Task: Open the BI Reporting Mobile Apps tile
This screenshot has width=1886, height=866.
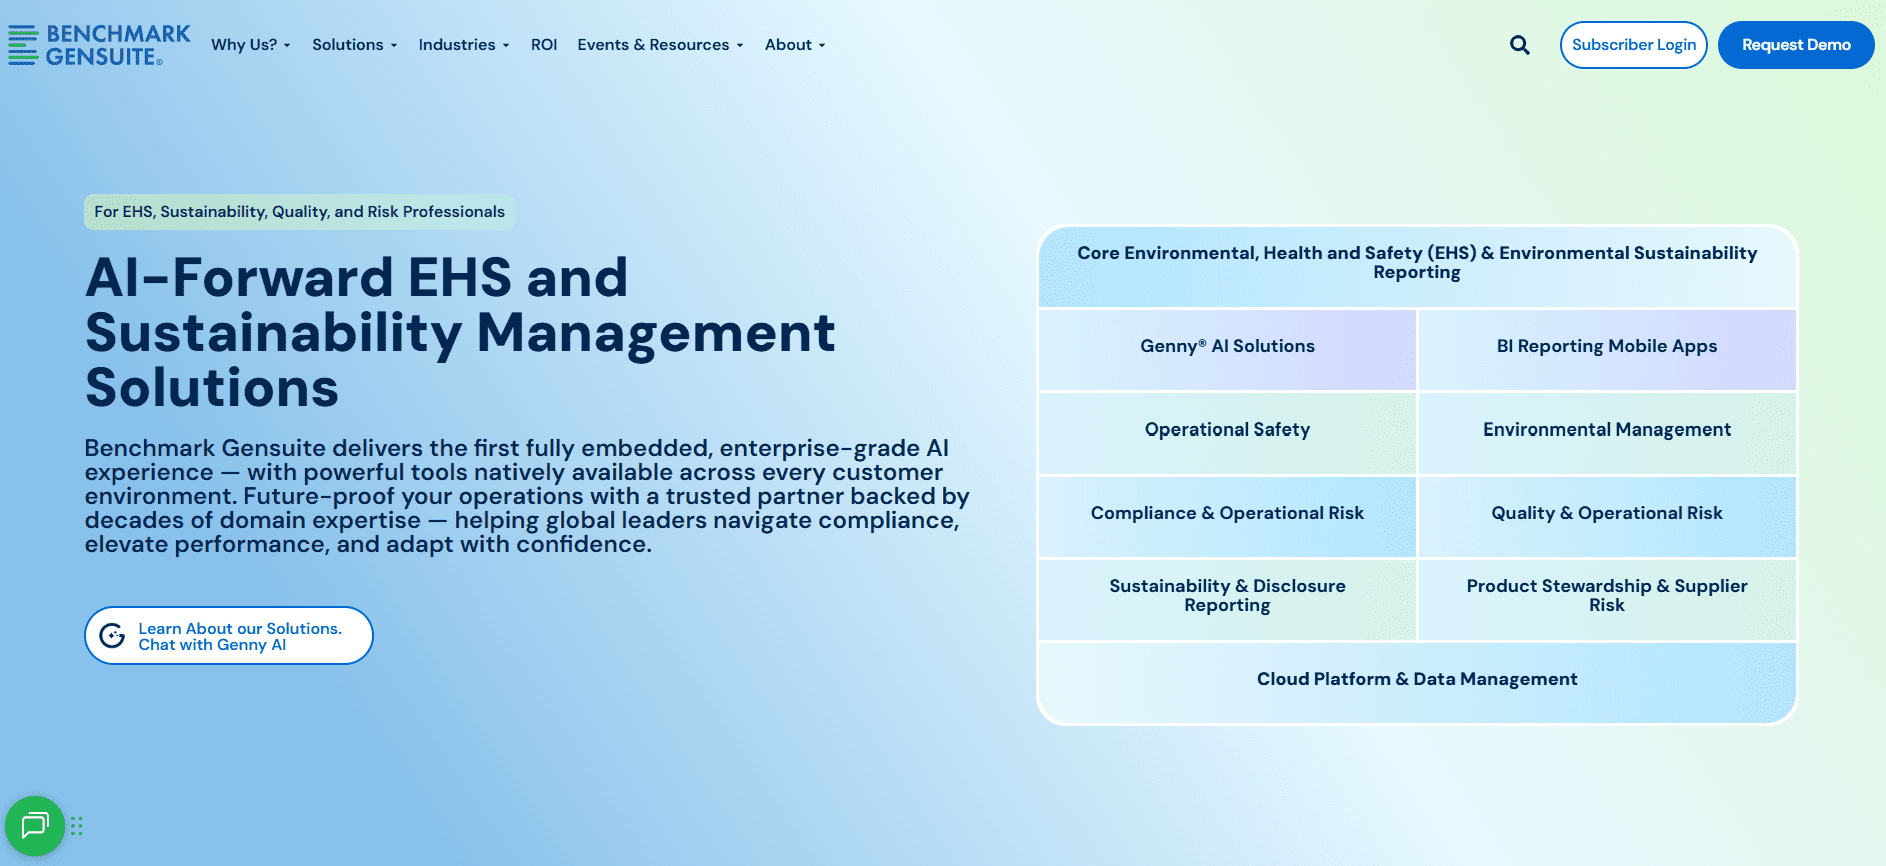Action: pos(1607,349)
